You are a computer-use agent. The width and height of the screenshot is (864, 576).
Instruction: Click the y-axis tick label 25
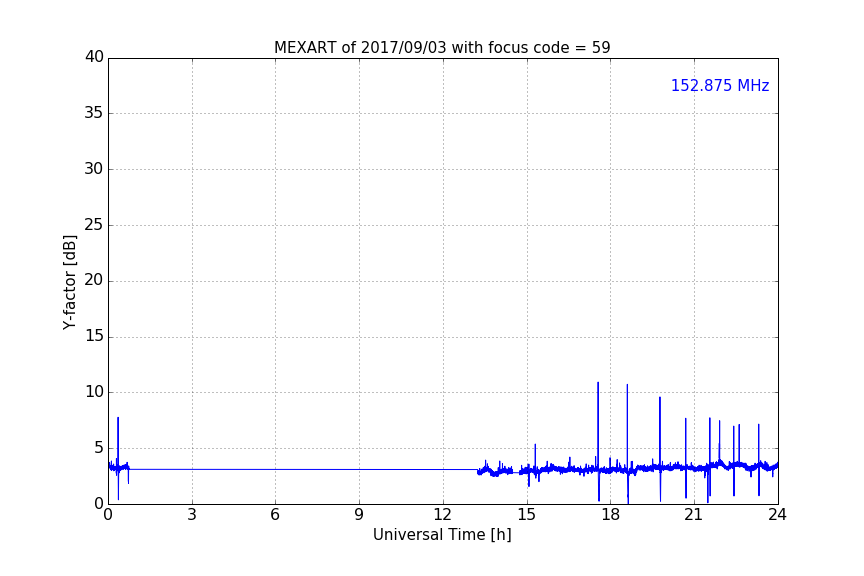click(94, 225)
